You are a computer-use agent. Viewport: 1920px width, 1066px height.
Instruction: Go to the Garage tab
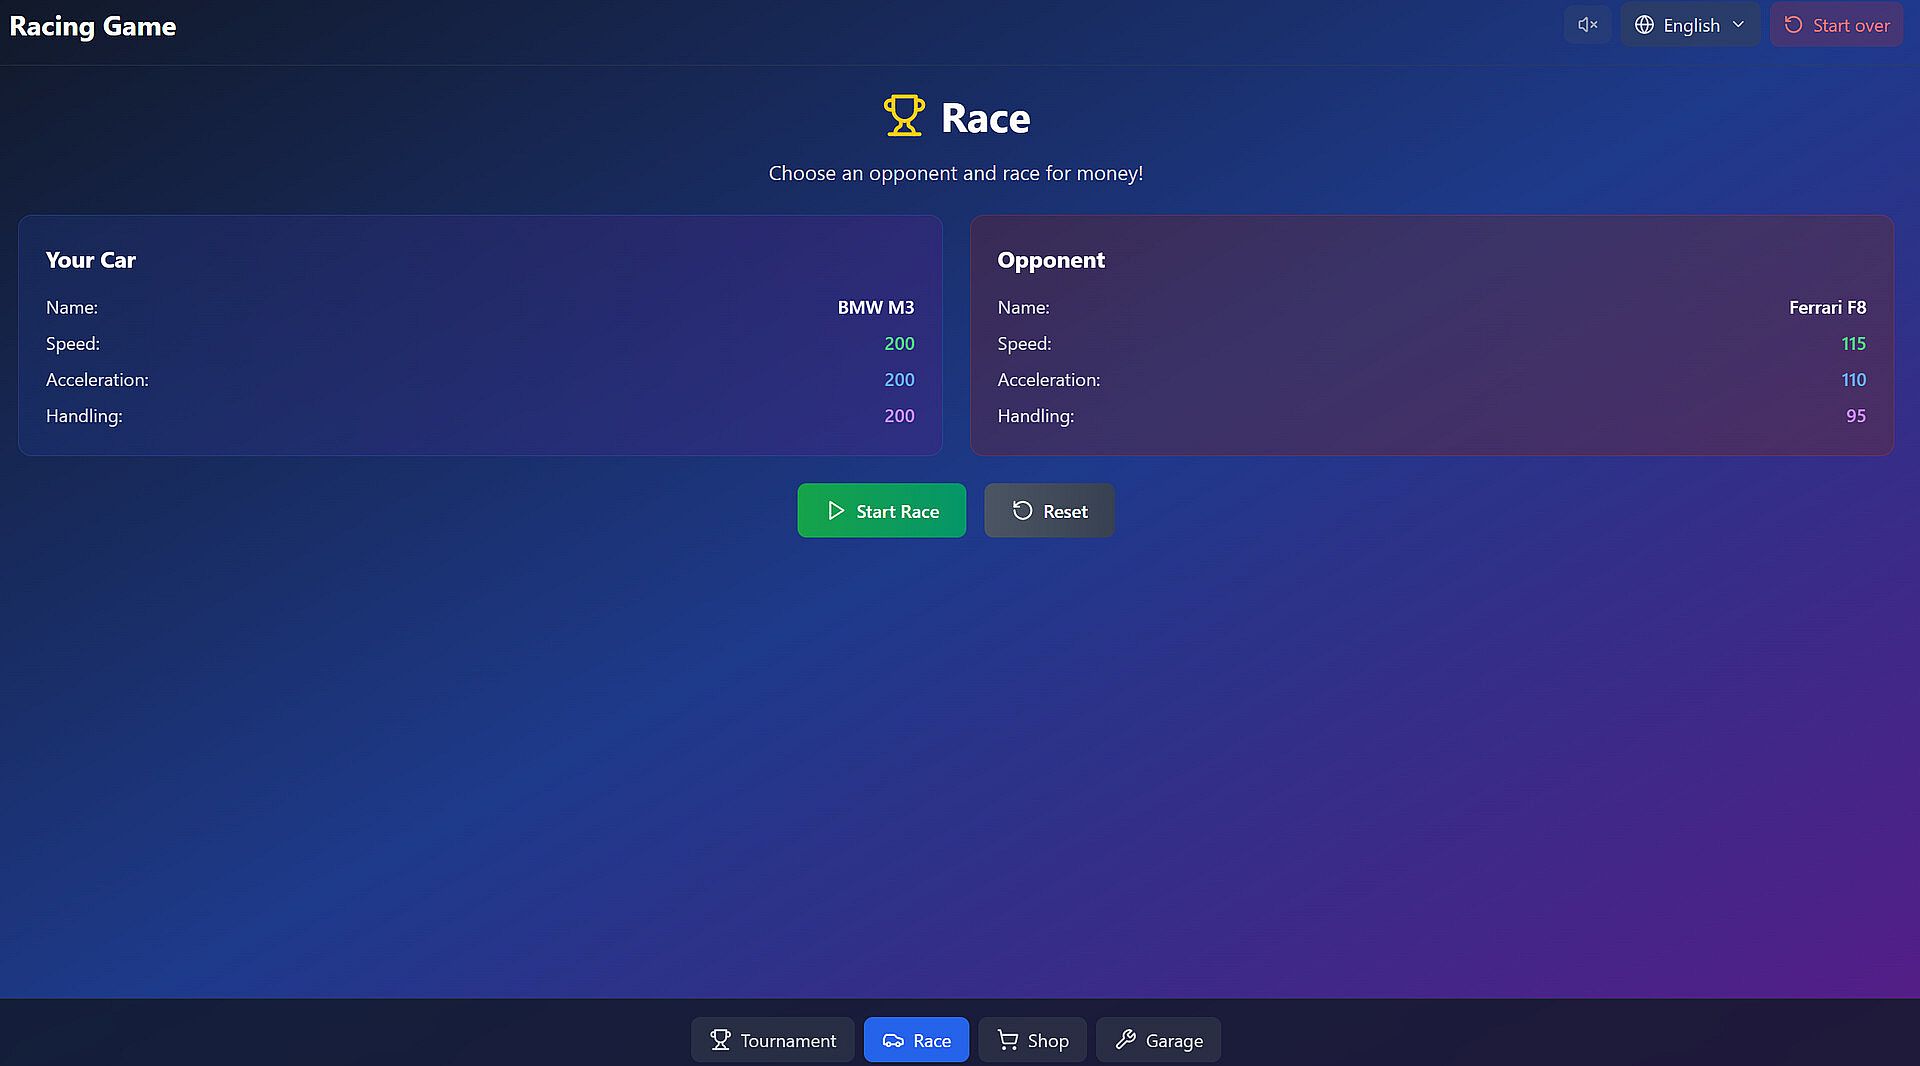click(x=1159, y=1040)
